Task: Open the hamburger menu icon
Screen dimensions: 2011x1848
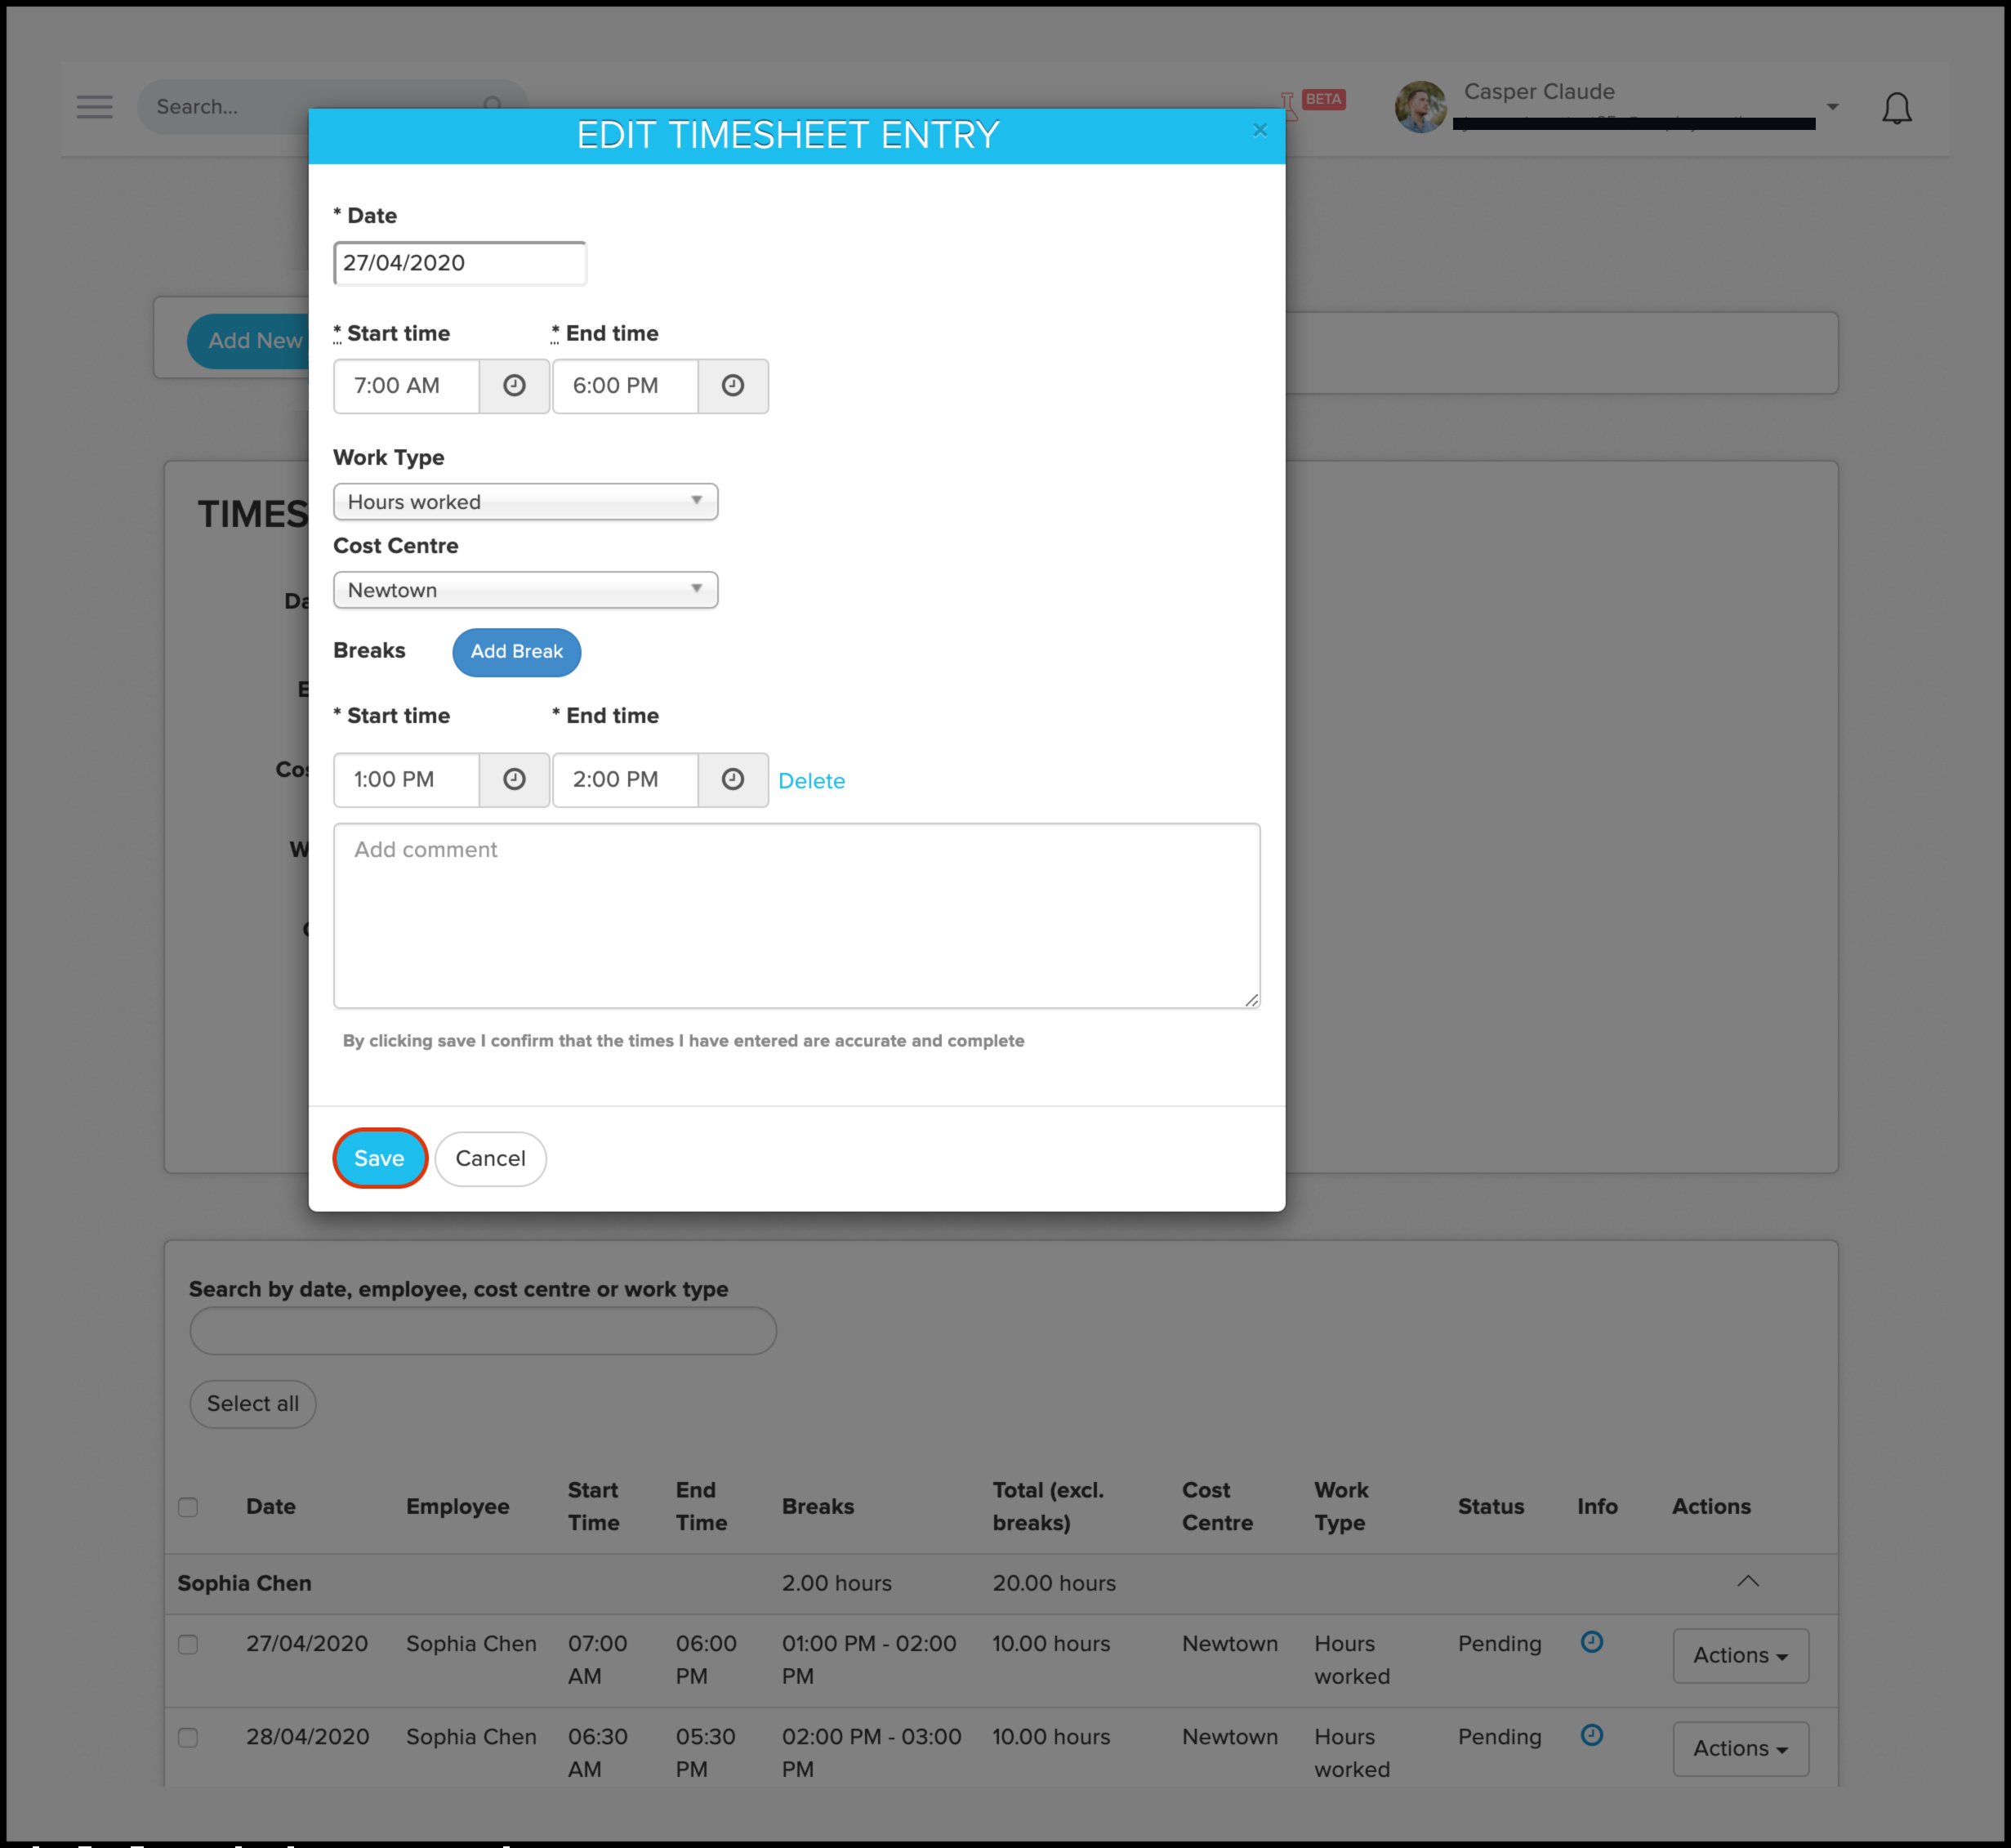Action: (x=95, y=107)
